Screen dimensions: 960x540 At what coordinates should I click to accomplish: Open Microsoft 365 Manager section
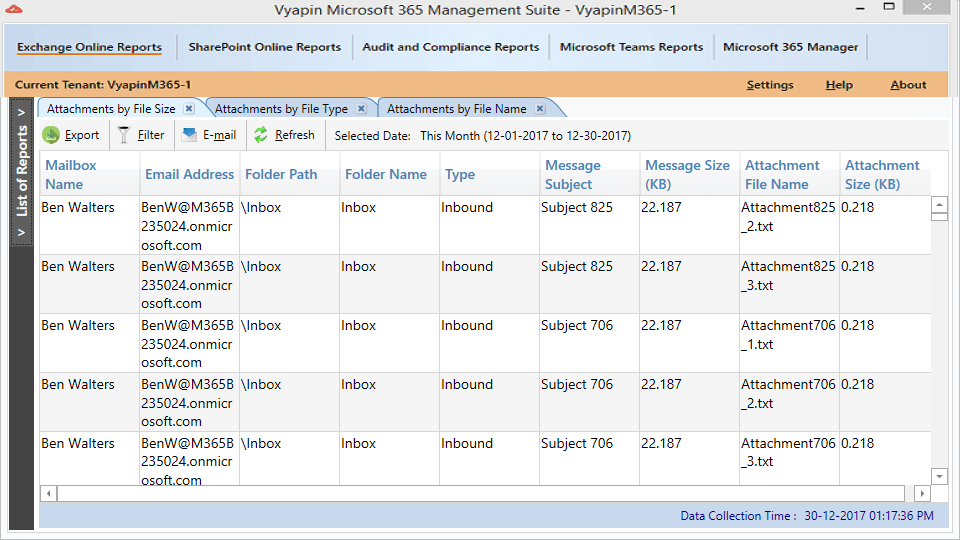pos(790,47)
